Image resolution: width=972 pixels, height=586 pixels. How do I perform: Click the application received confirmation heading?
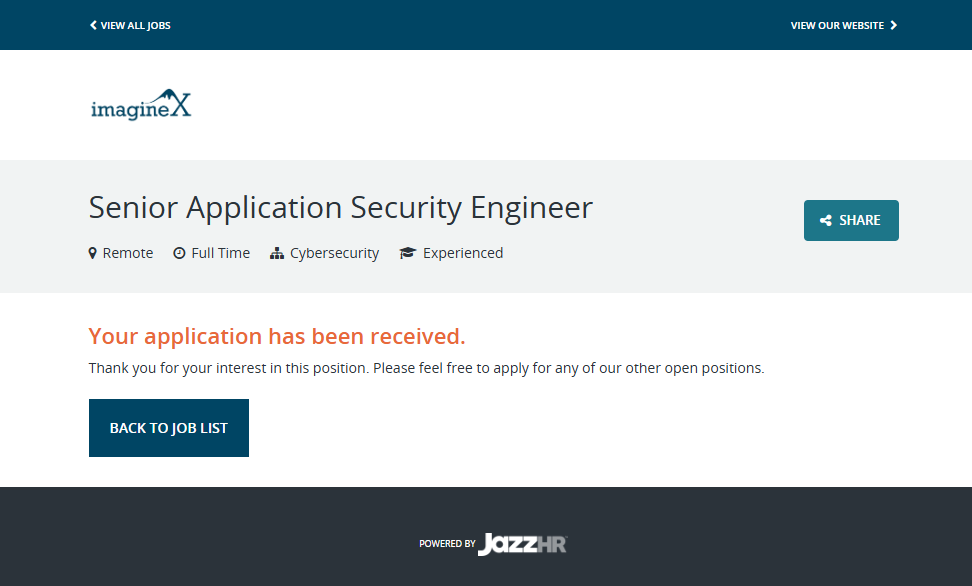coord(277,336)
